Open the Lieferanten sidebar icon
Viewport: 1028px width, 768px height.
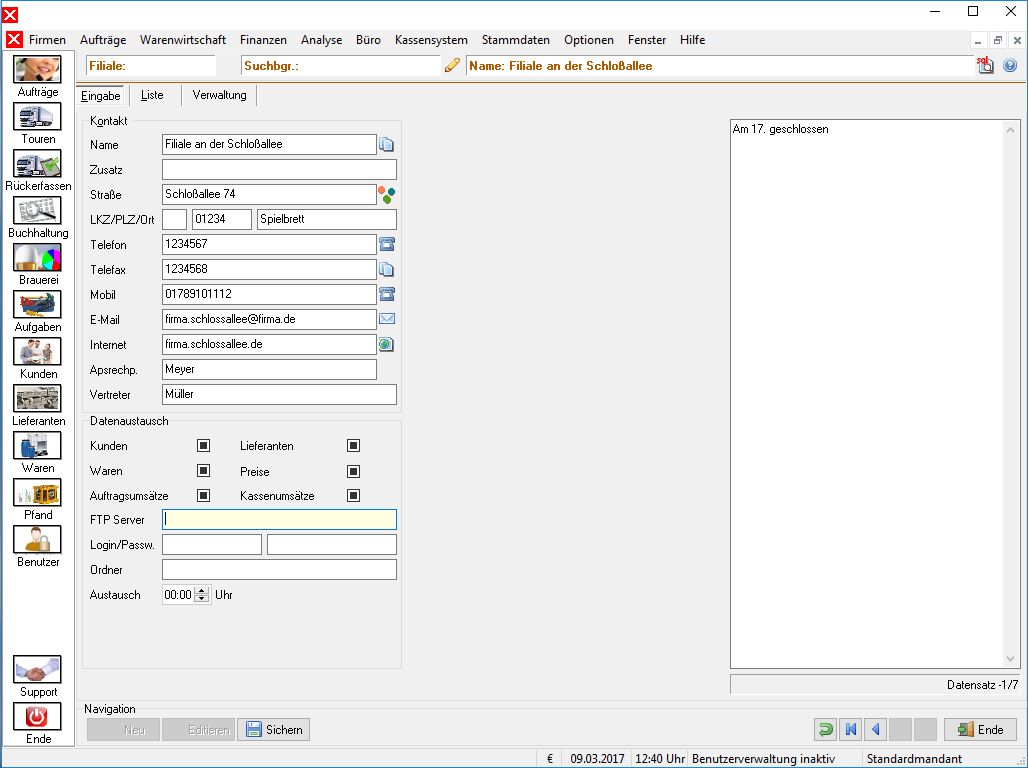[x=37, y=399]
